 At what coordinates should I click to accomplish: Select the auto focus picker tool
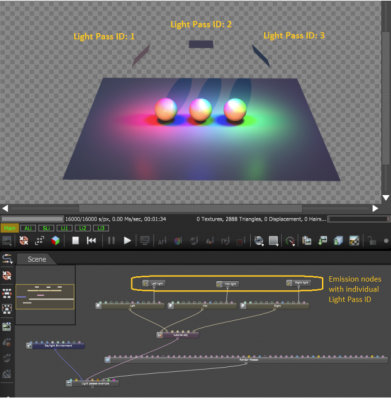click(162, 240)
